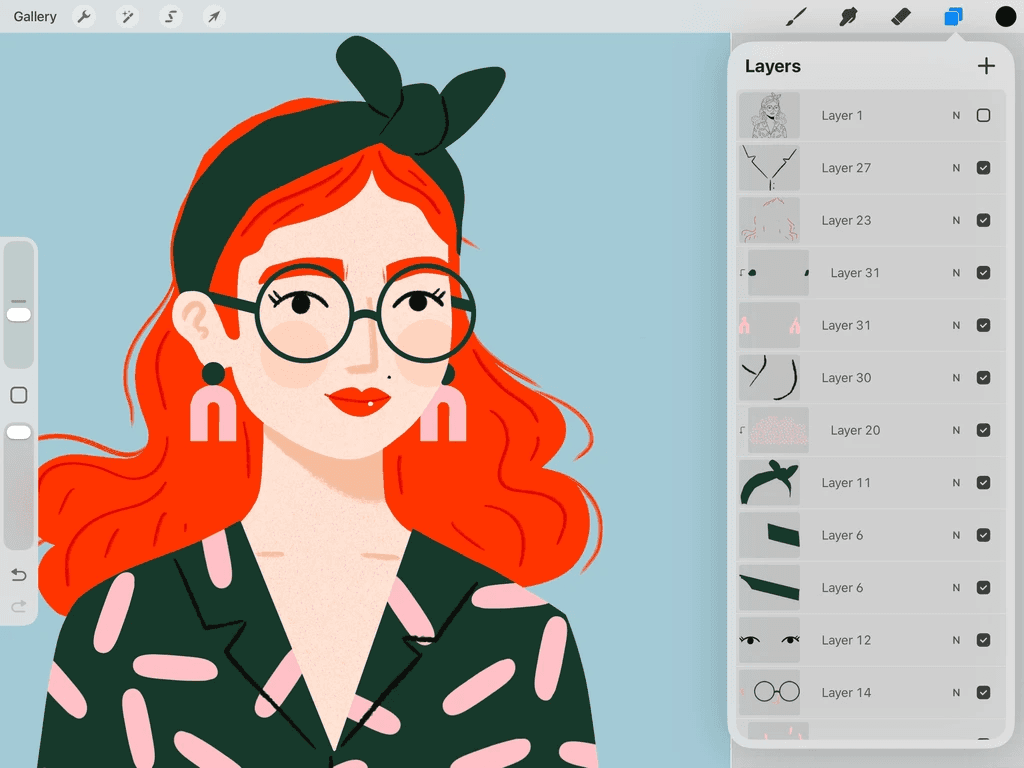Click the "Layer 12" name

click(x=846, y=640)
